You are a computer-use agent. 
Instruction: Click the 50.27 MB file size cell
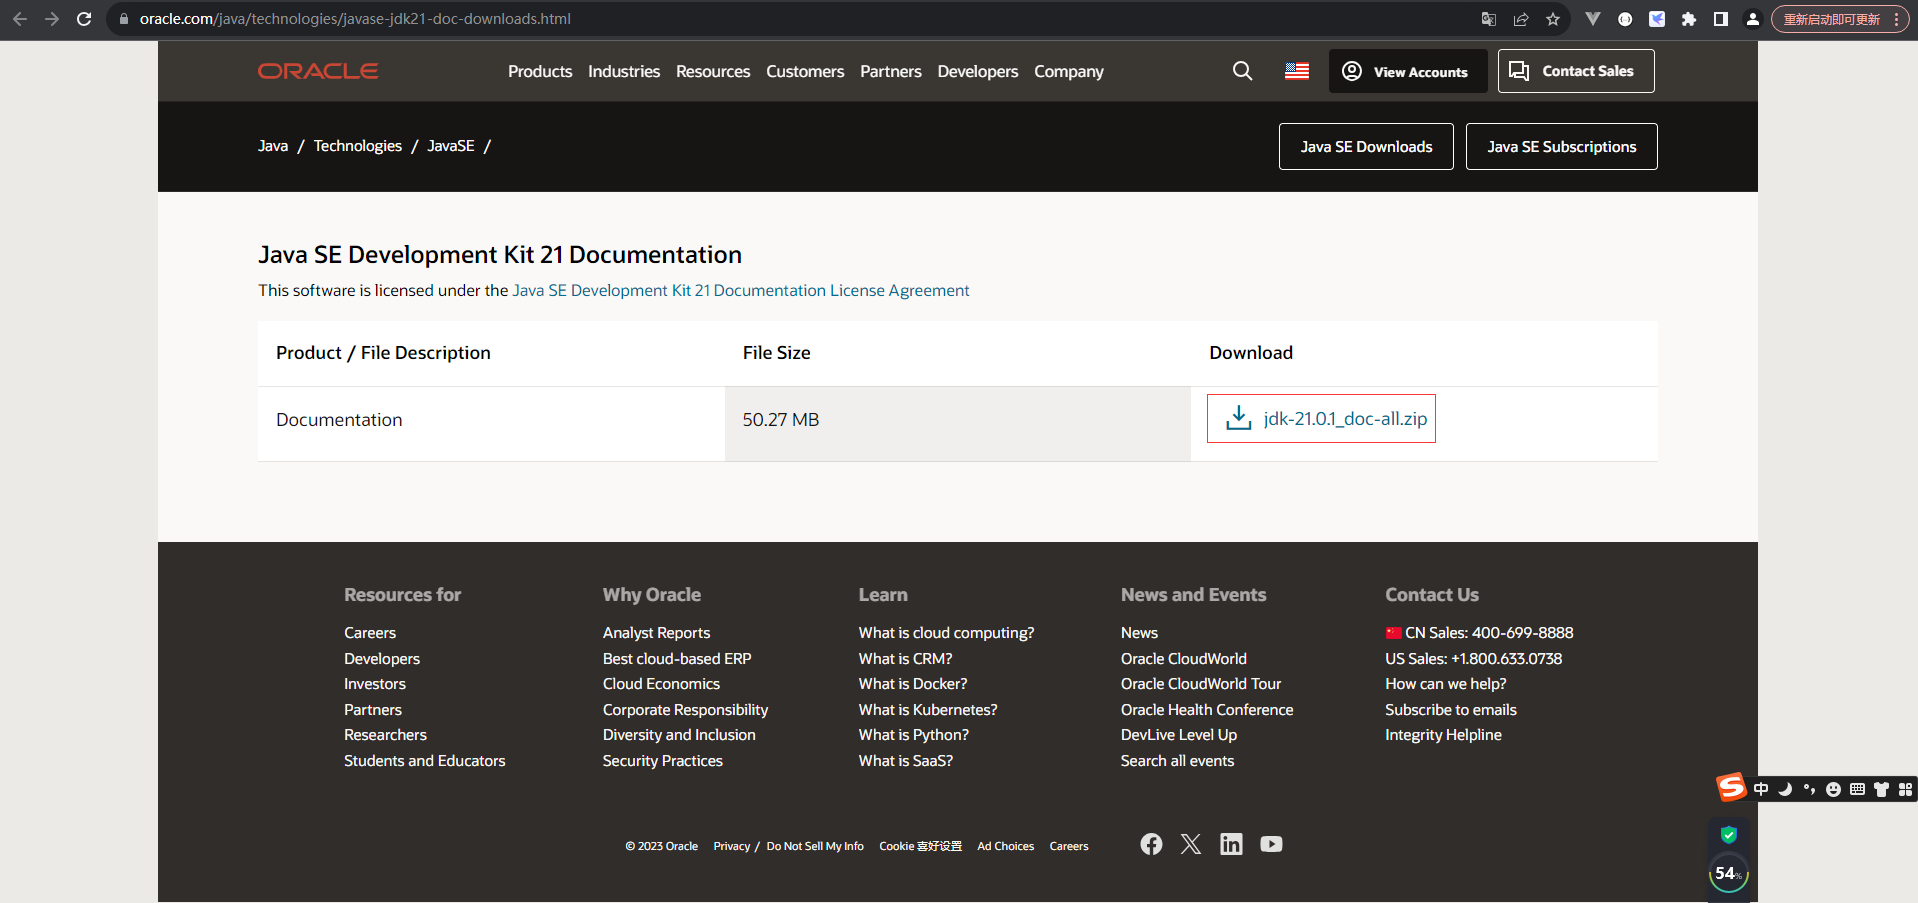[958, 424]
